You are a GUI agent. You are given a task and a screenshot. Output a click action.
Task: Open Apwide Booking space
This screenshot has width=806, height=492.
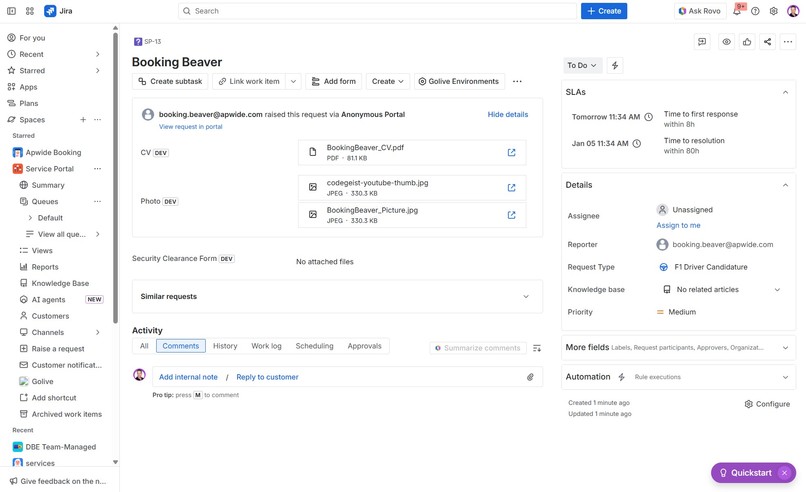coord(53,152)
